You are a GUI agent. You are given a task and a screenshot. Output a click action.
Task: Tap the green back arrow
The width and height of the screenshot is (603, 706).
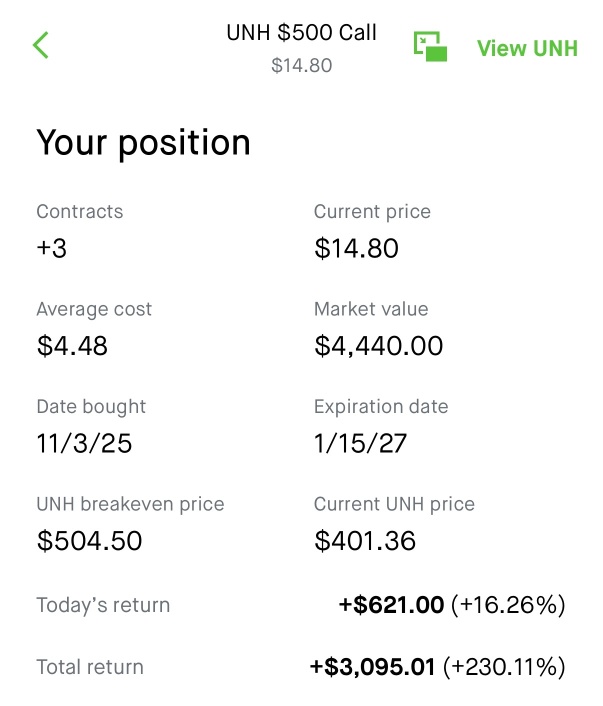click(x=41, y=45)
